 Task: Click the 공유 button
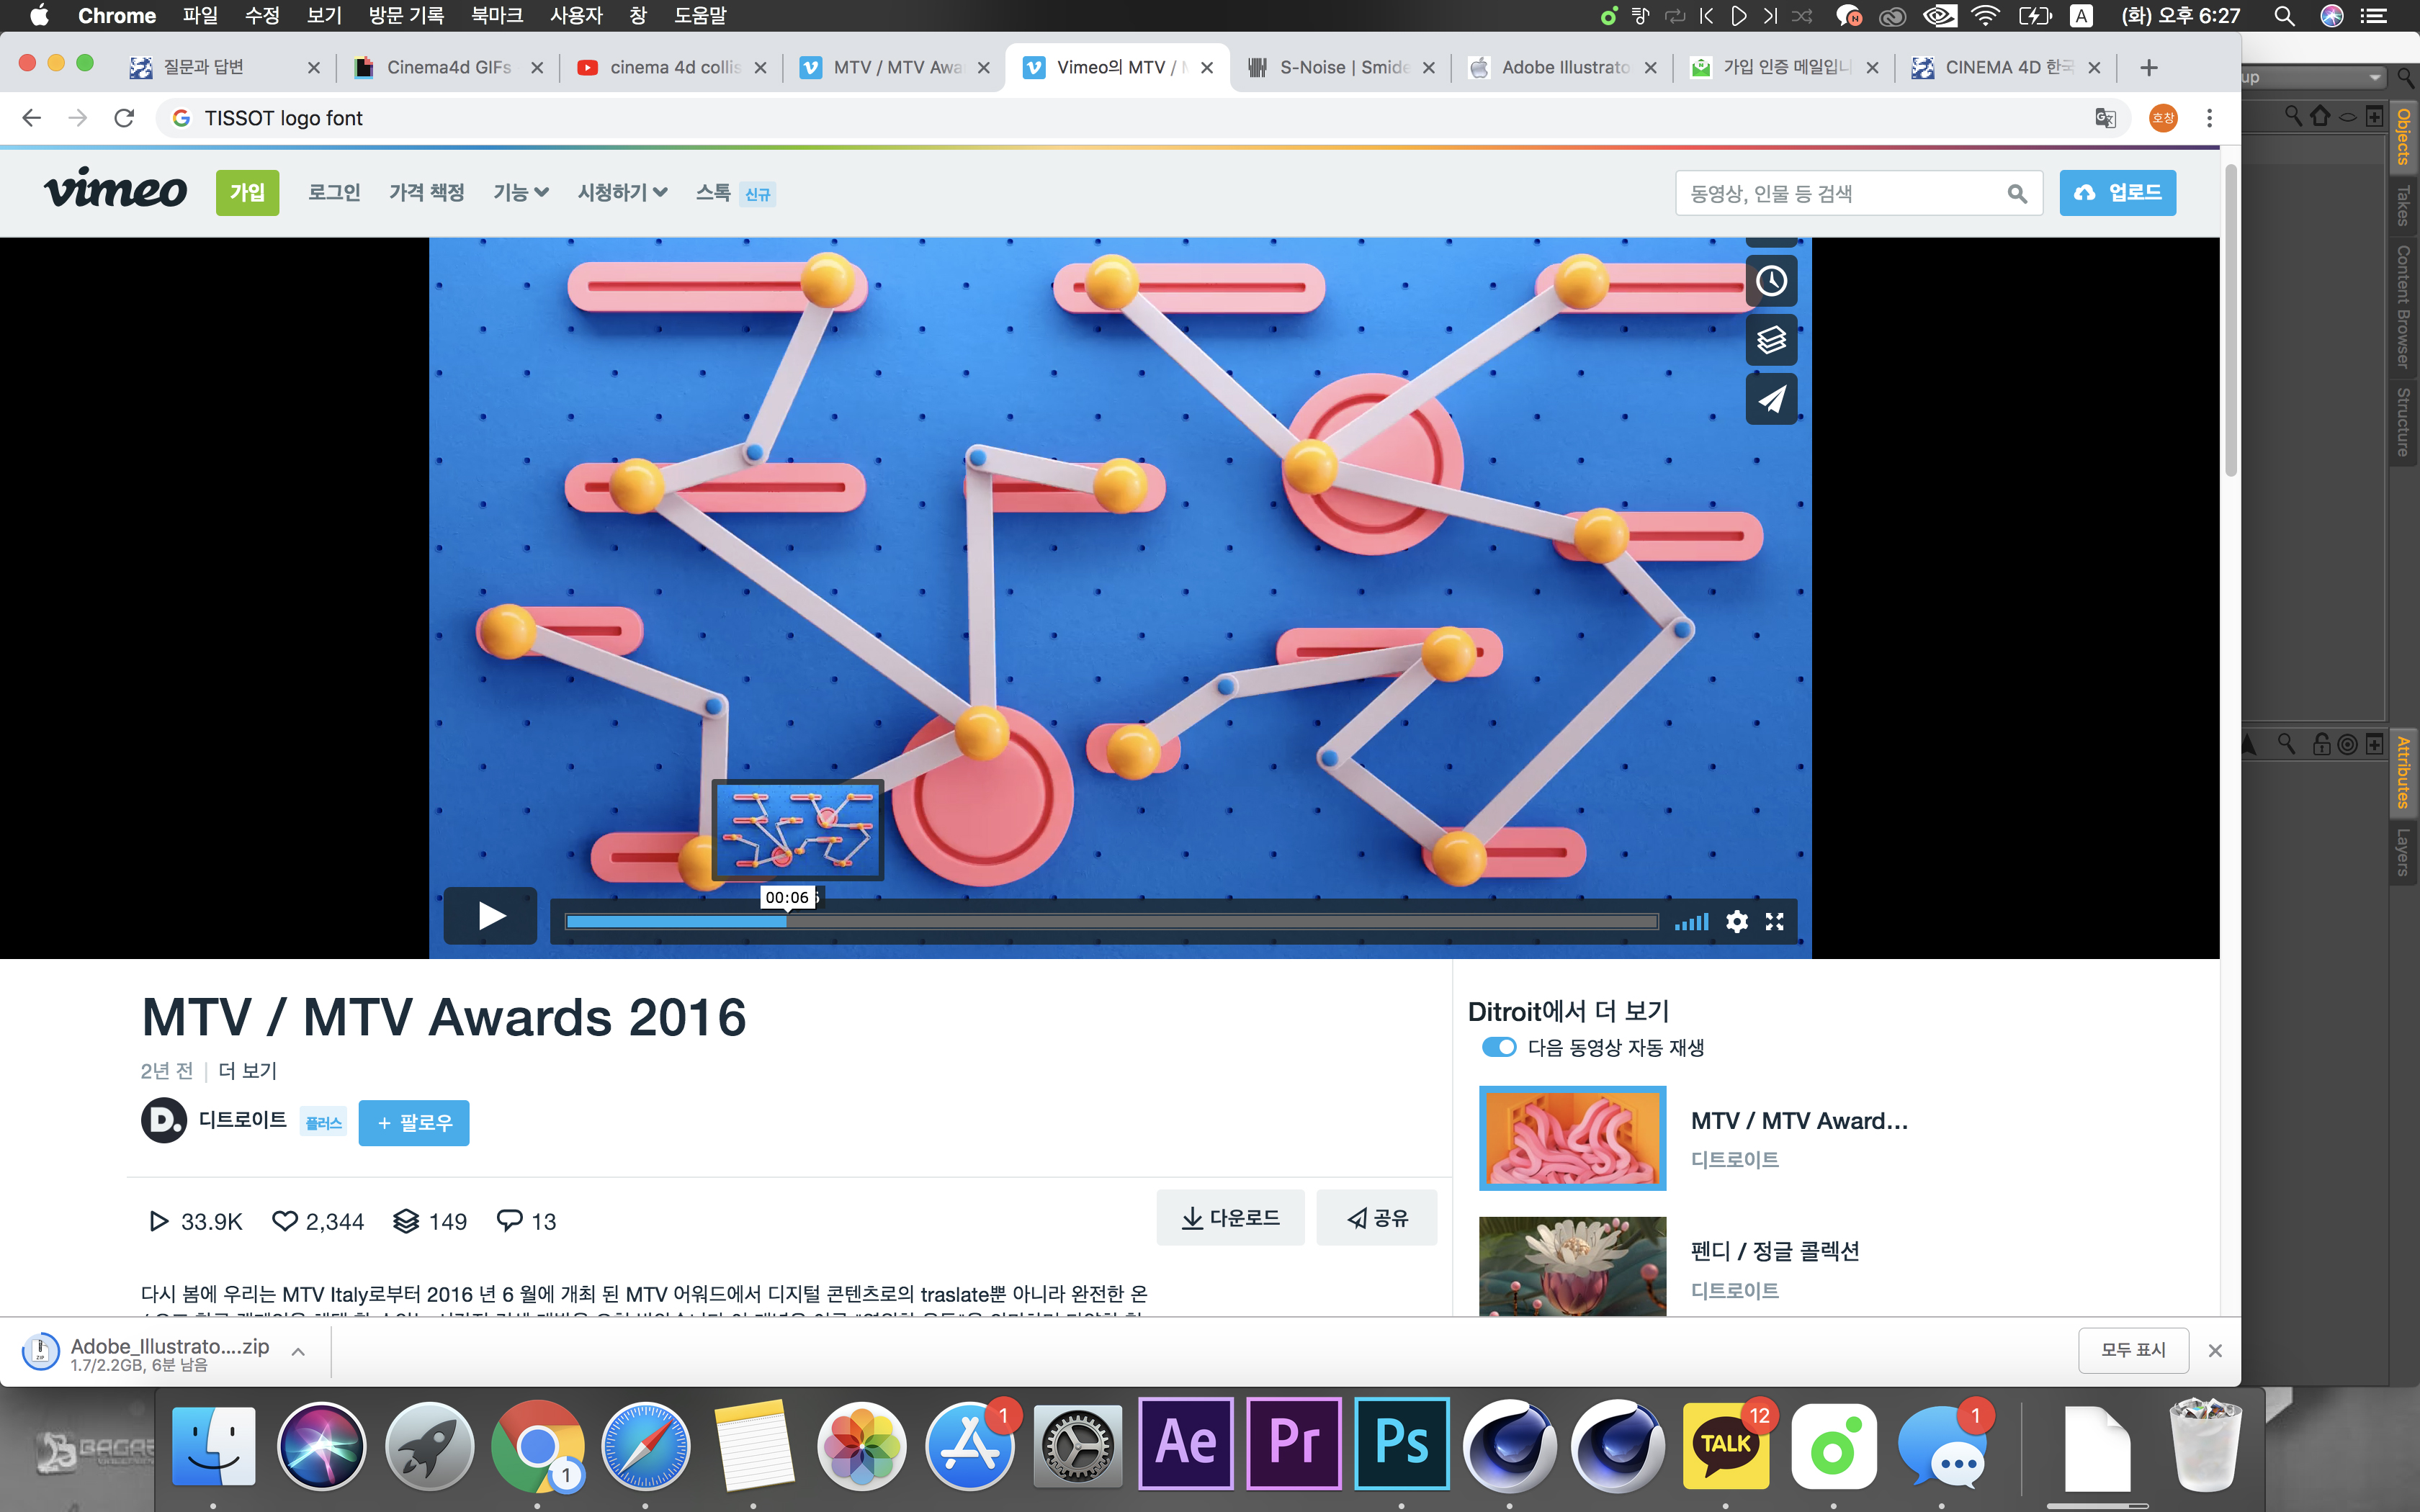click(1377, 1217)
